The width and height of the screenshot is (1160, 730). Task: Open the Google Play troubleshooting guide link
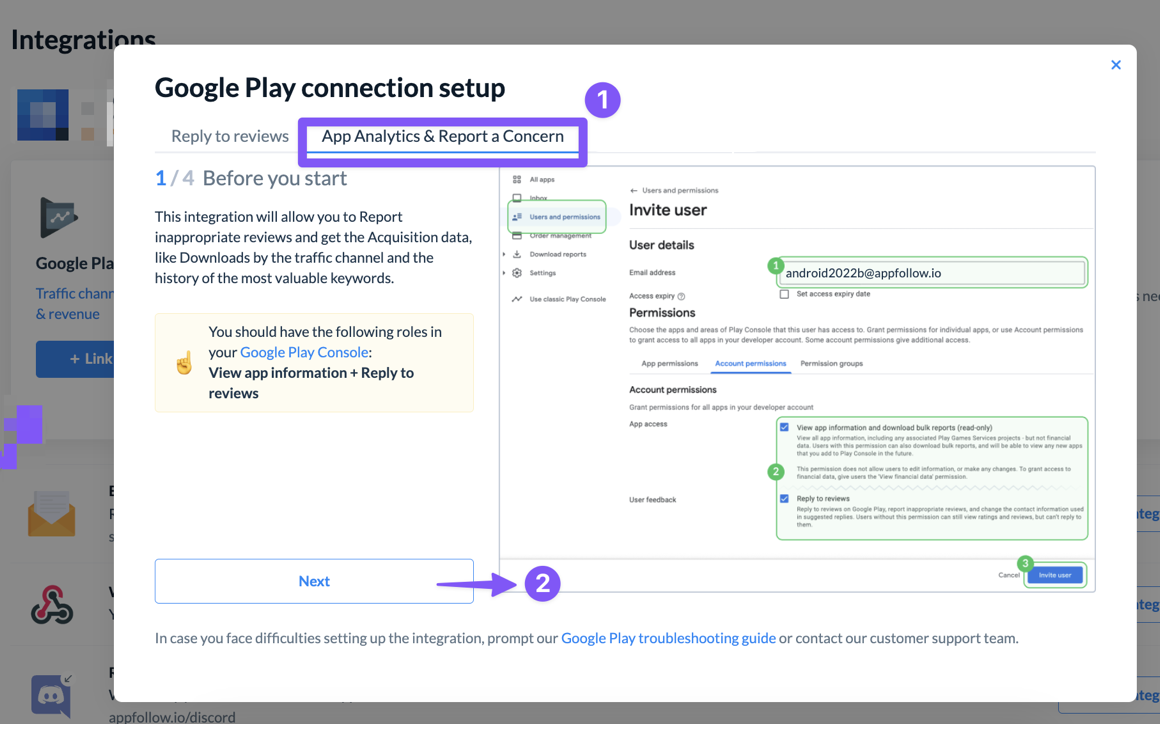(x=668, y=638)
